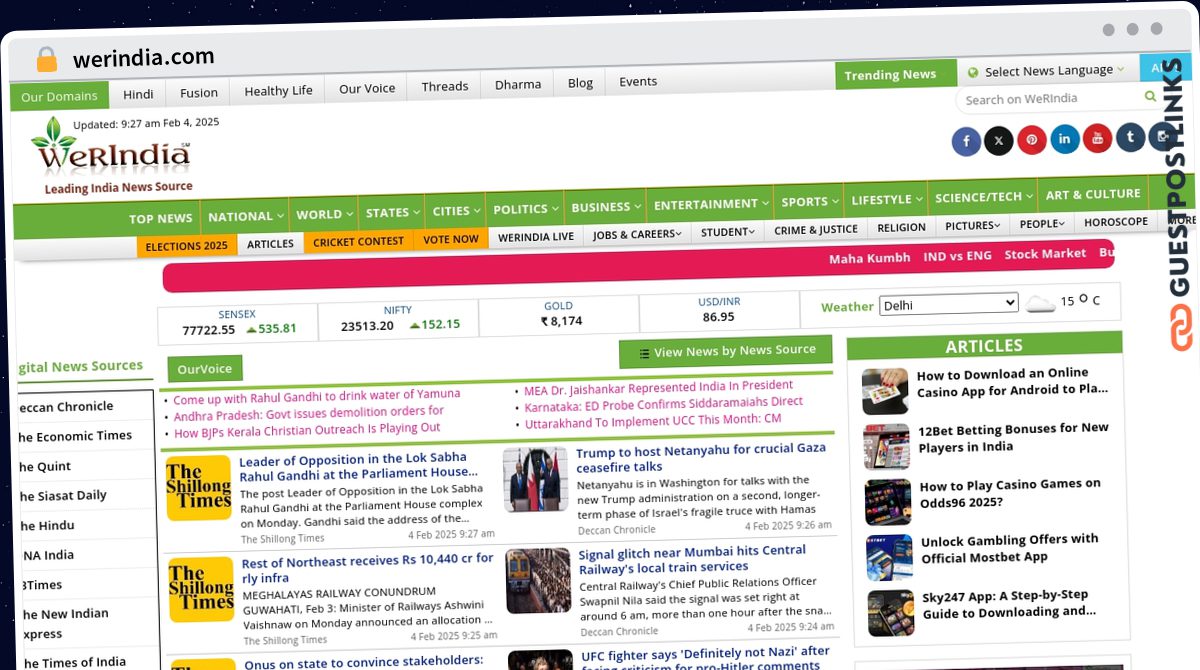Expand the SCIENCE/TECH menu
Image resolution: width=1200 pixels, height=670 pixels.
coord(983,197)
